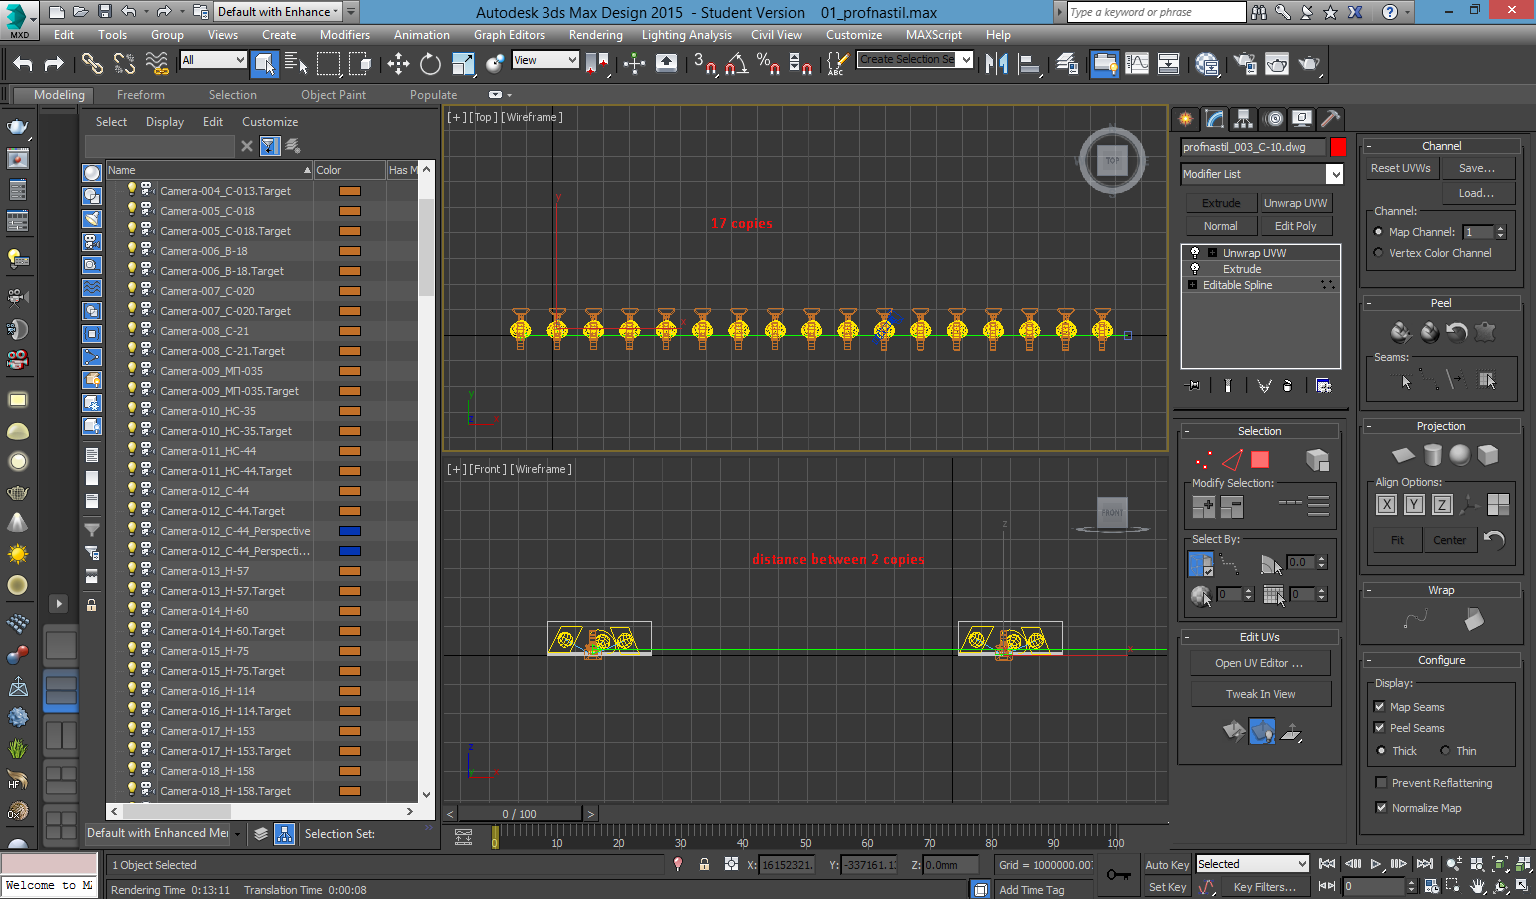Click the Select and Move tool
1536x899 pixels.
(398, 64)
